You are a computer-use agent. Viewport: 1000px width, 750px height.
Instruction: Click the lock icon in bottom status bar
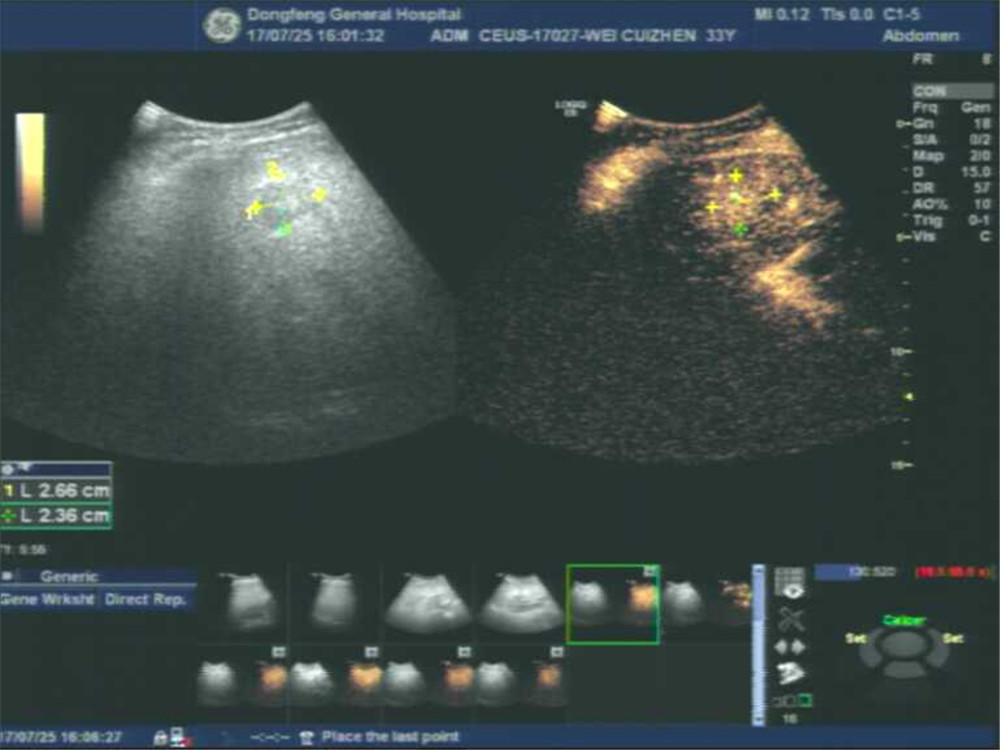159,737
